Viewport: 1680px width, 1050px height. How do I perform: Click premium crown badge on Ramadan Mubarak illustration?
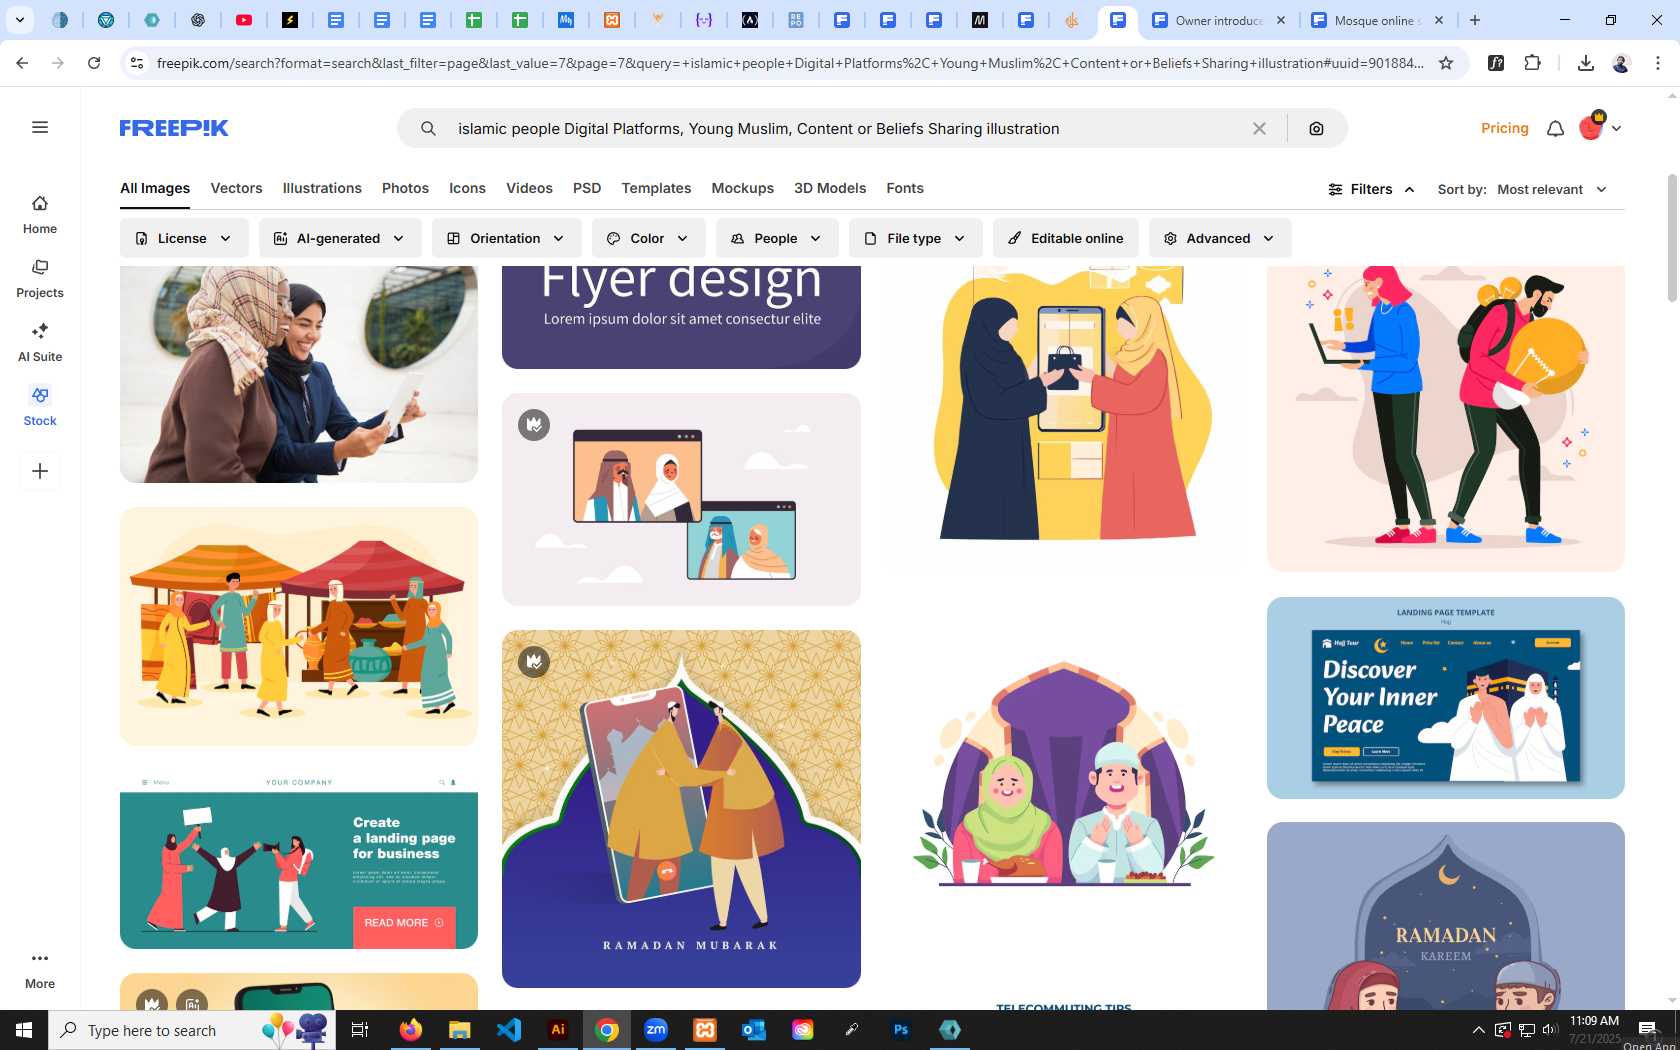534,661
